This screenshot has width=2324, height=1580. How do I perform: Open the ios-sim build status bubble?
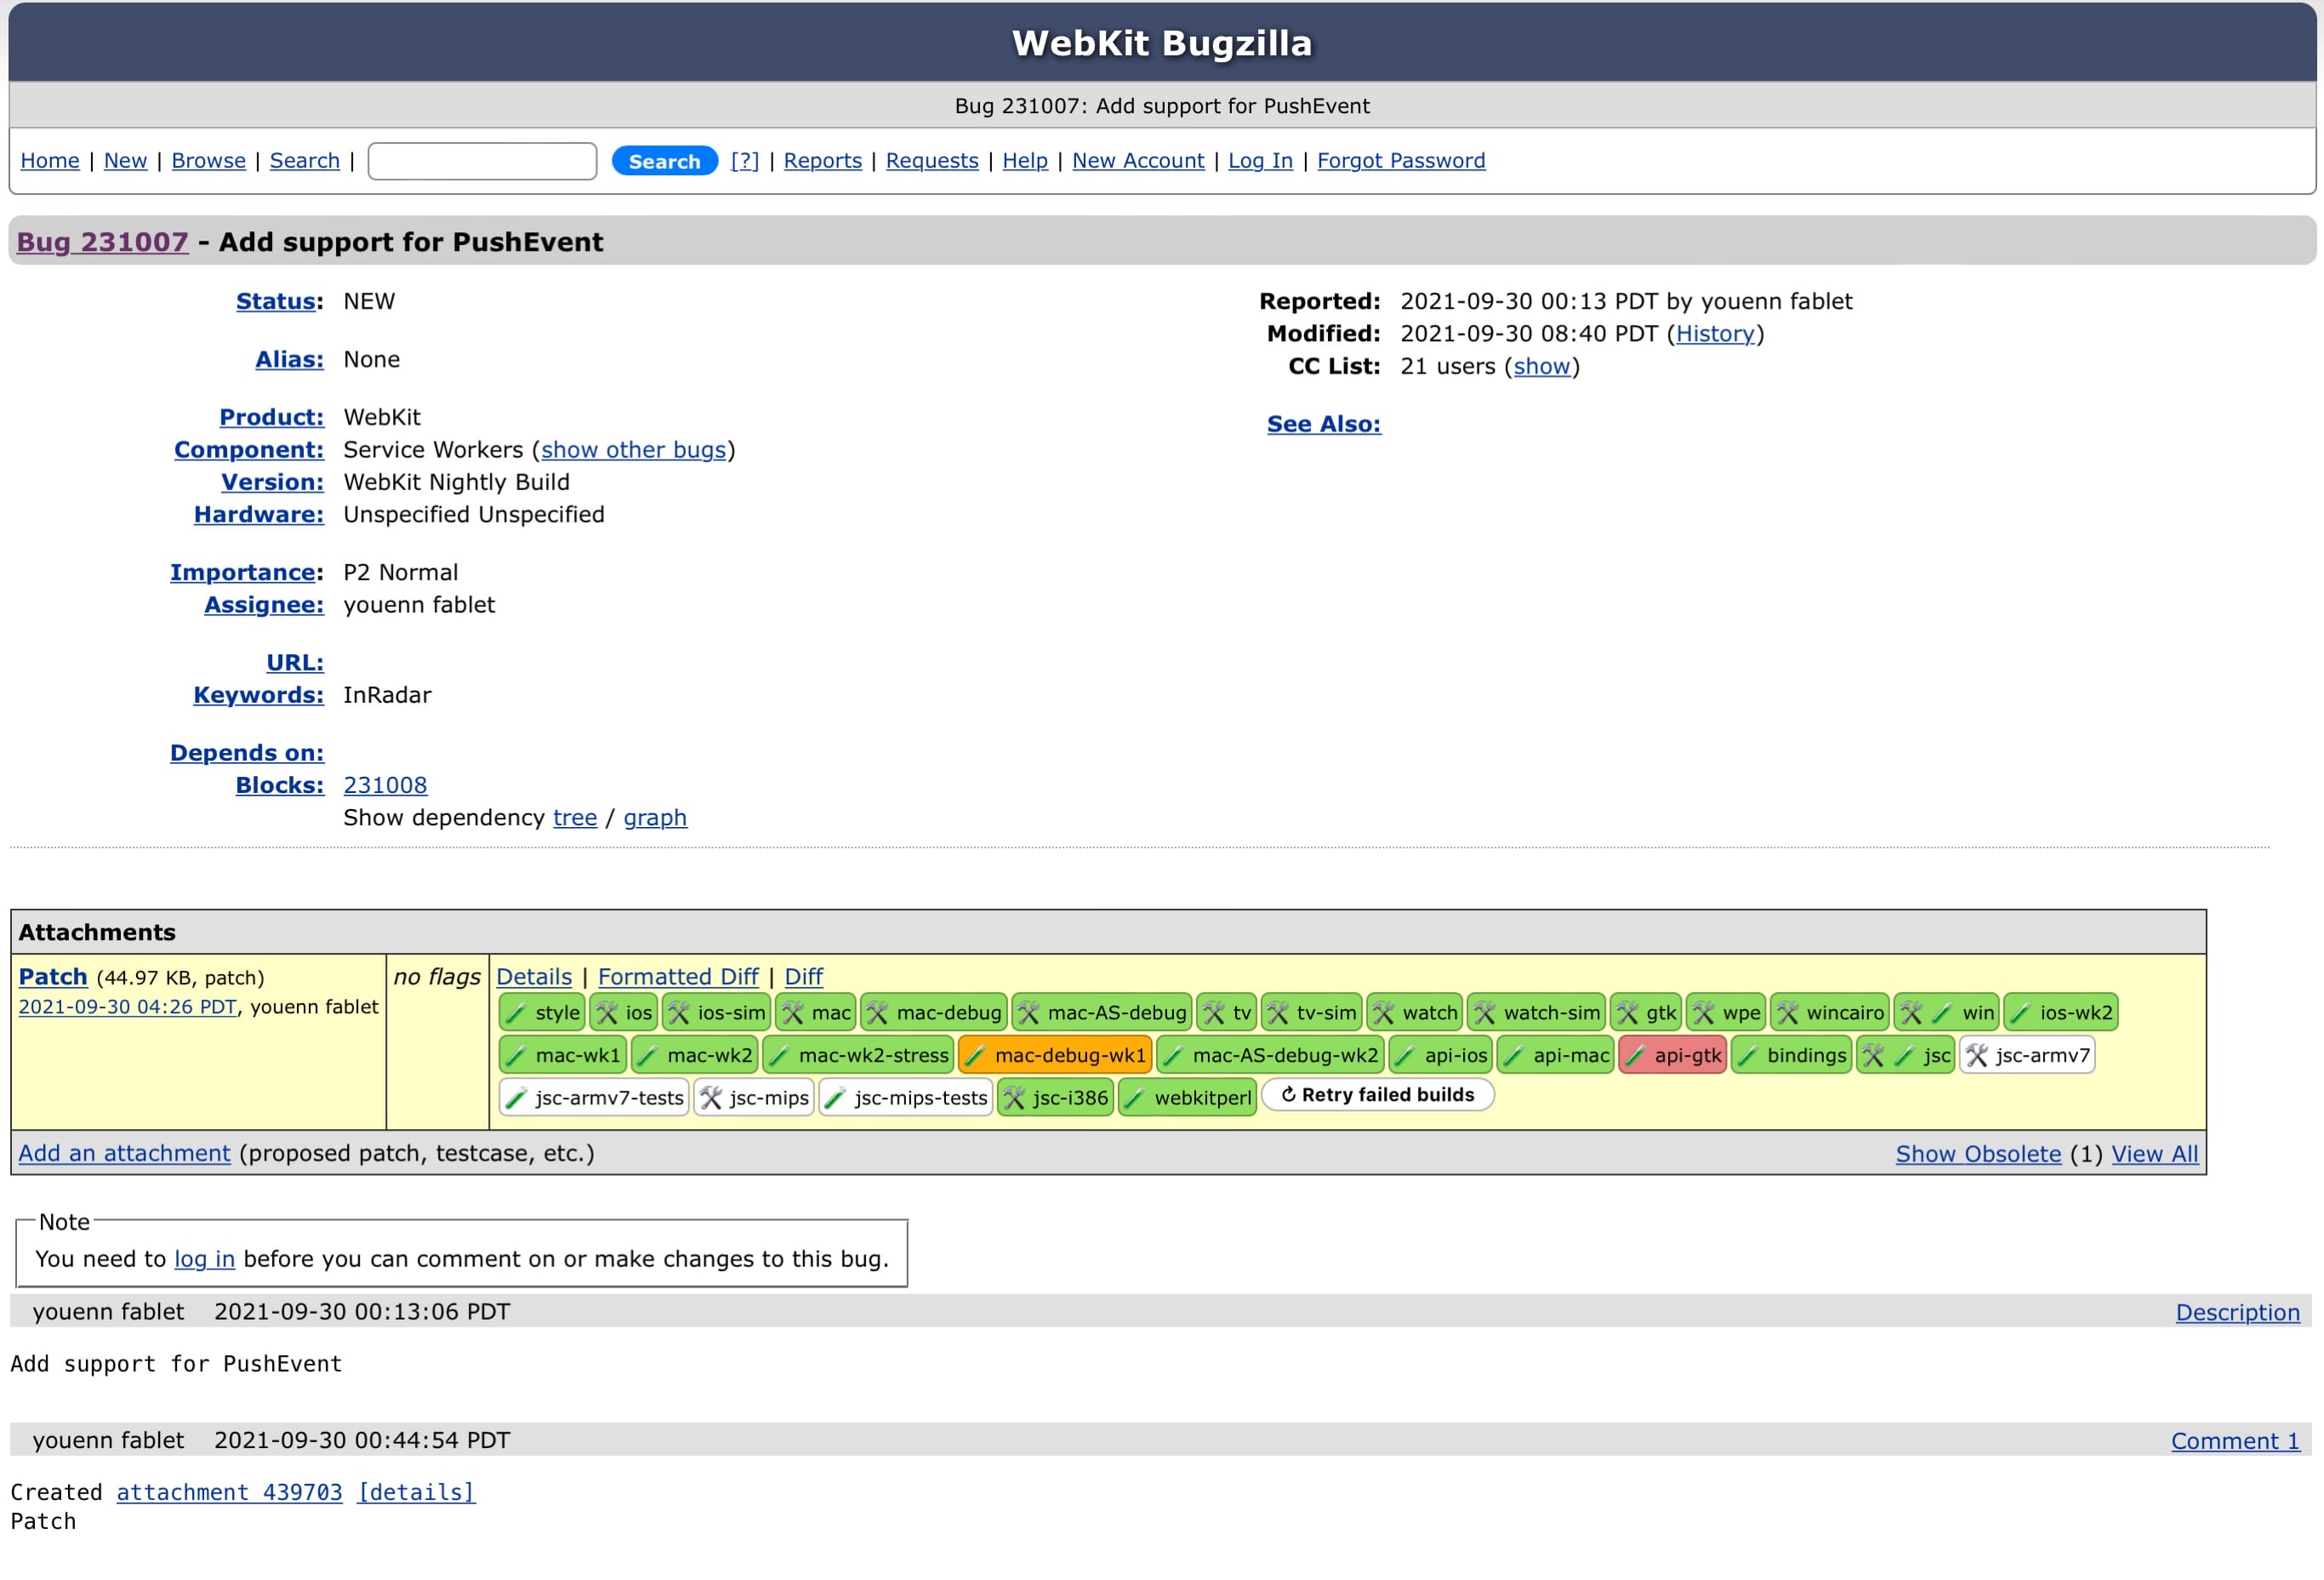pyautogui.click(x=716, y=1012)
